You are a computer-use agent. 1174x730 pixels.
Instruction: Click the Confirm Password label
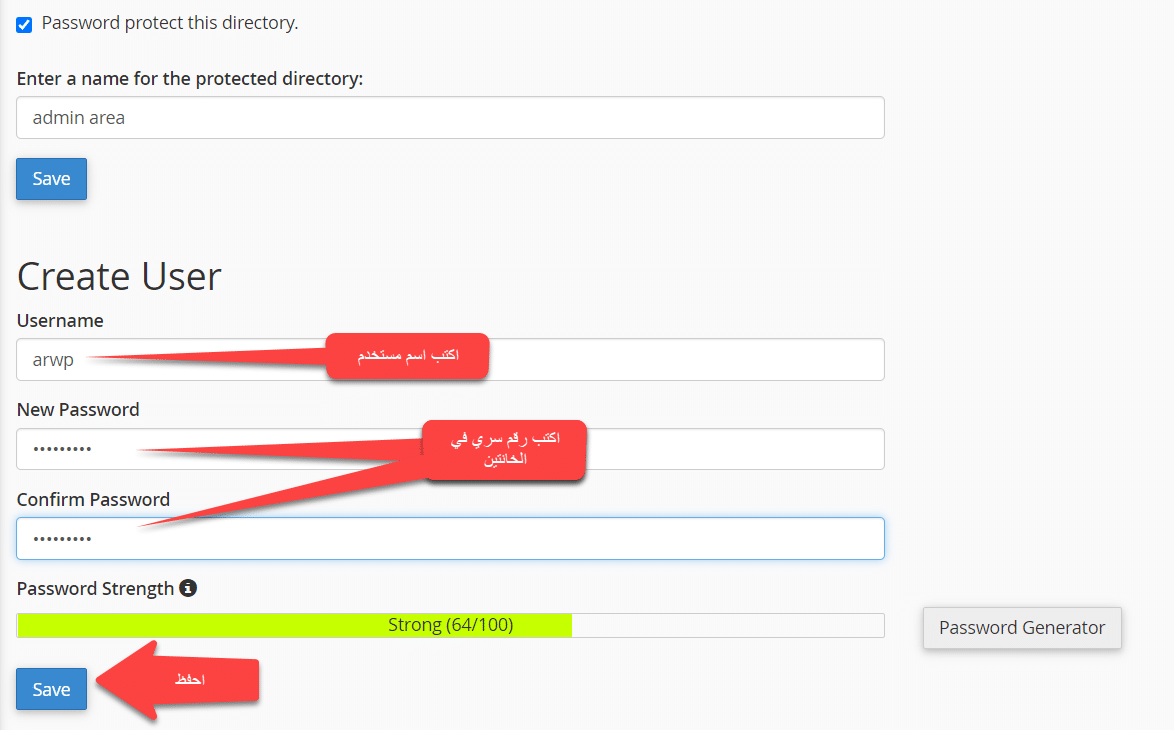click(x=93, y=499)
